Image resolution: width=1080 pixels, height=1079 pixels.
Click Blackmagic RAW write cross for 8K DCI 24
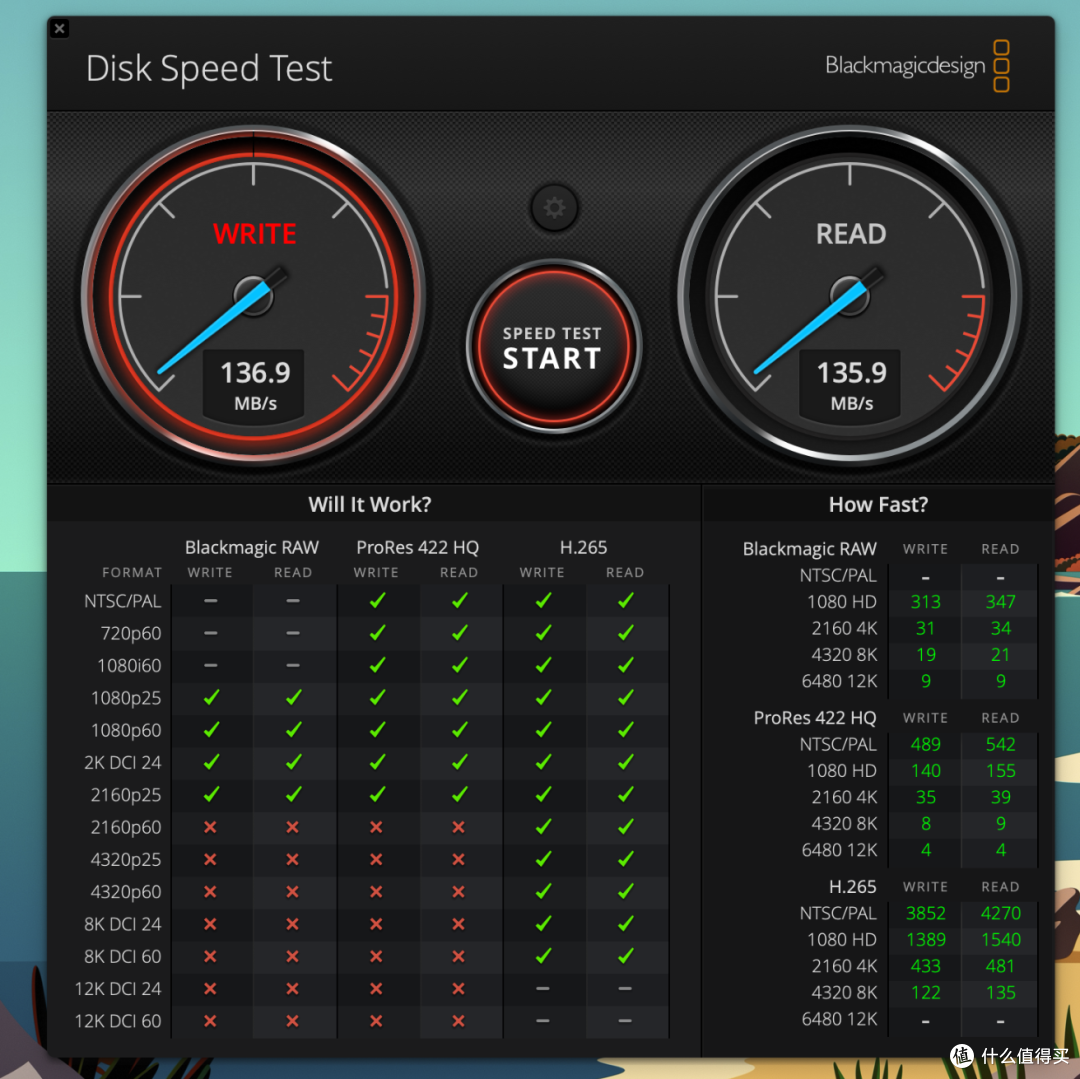210,924
